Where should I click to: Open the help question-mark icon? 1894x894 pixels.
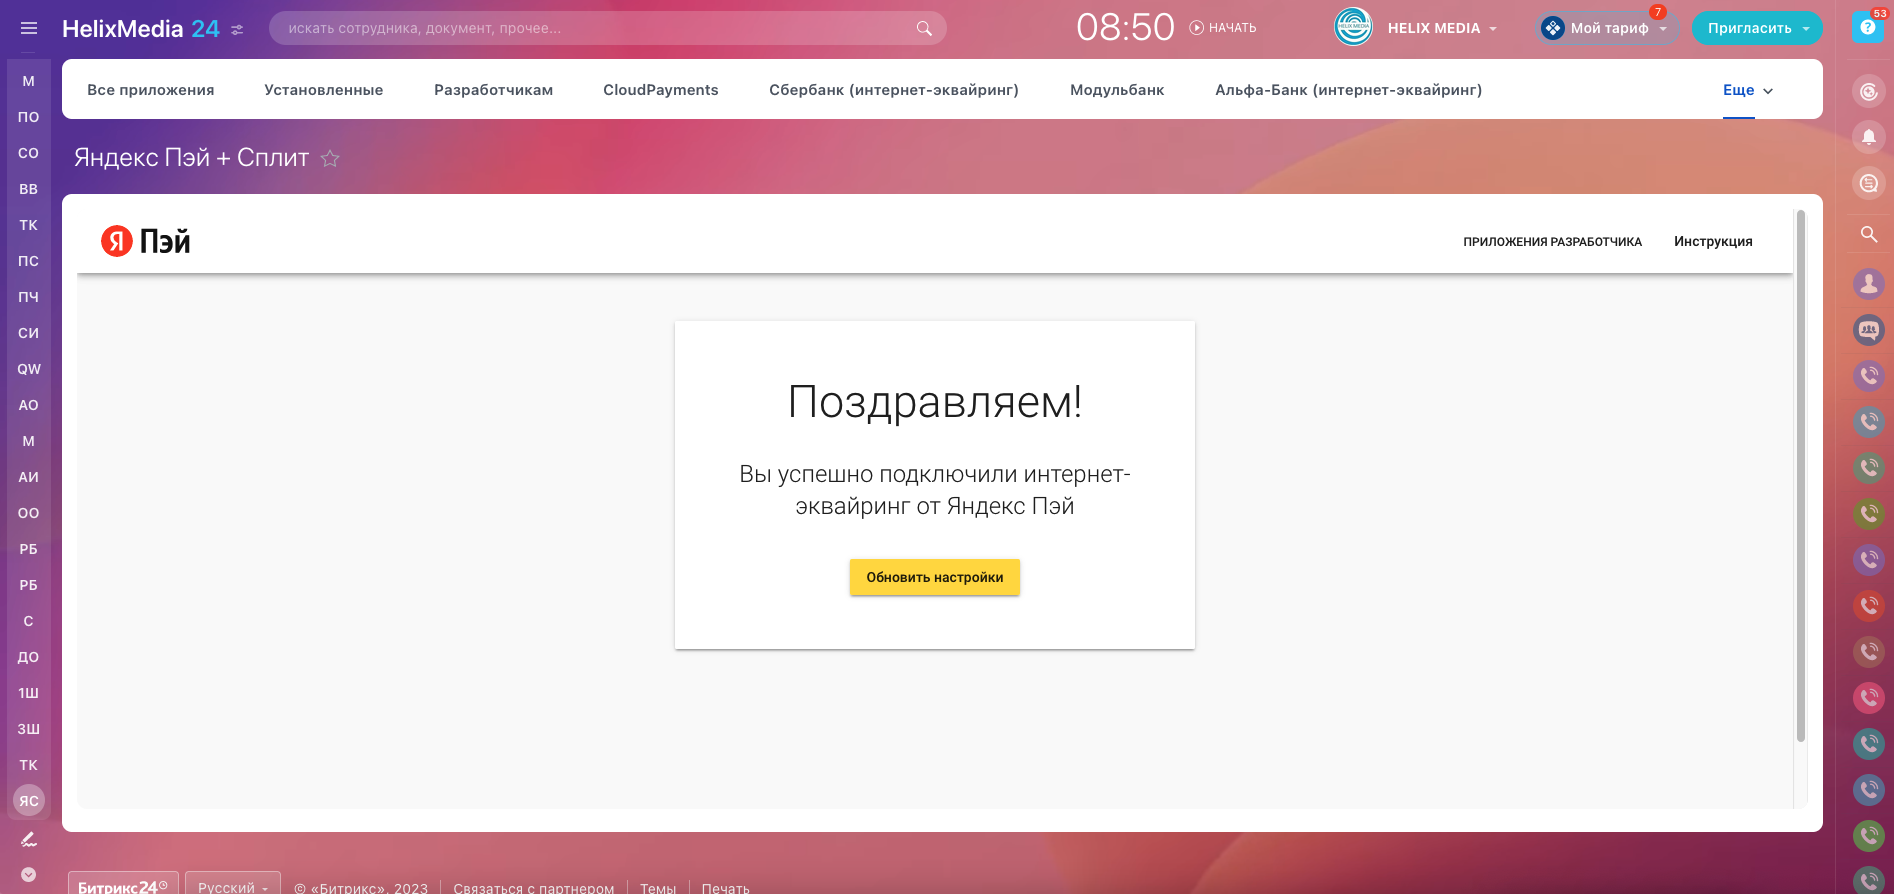[x=1867, y=27]
